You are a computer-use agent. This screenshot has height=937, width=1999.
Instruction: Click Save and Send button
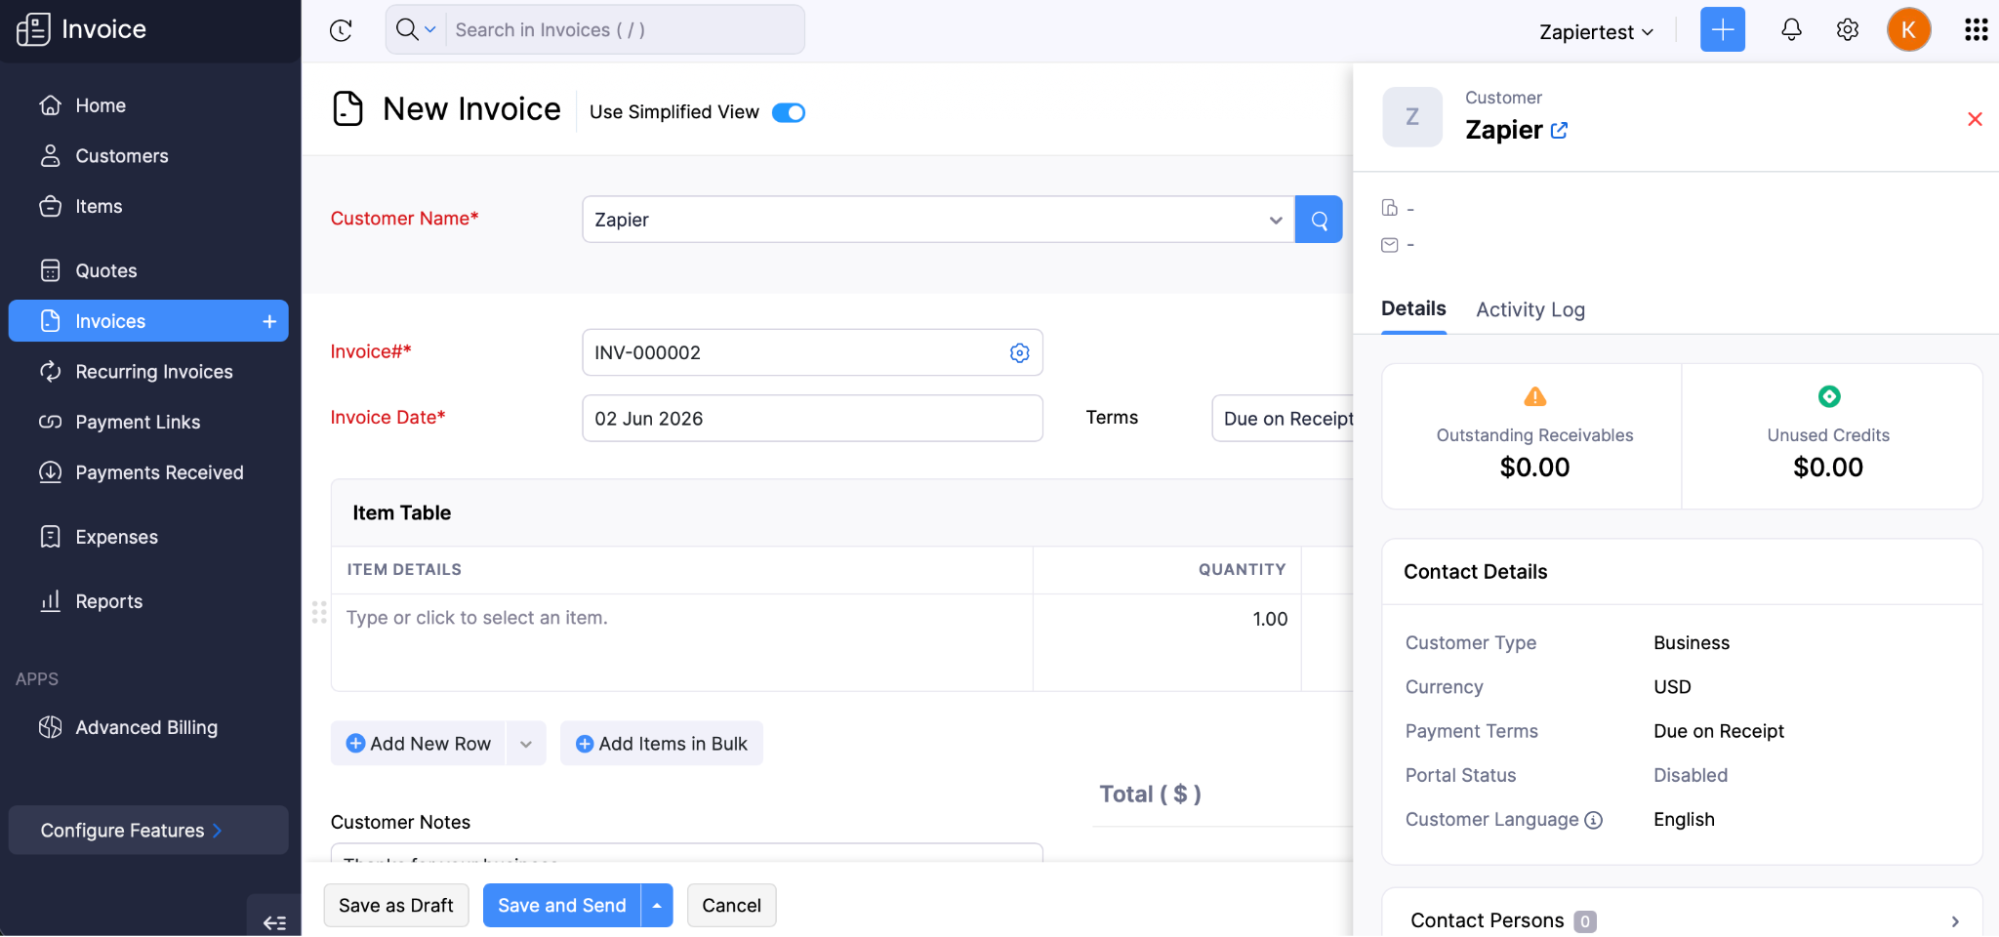562,905
